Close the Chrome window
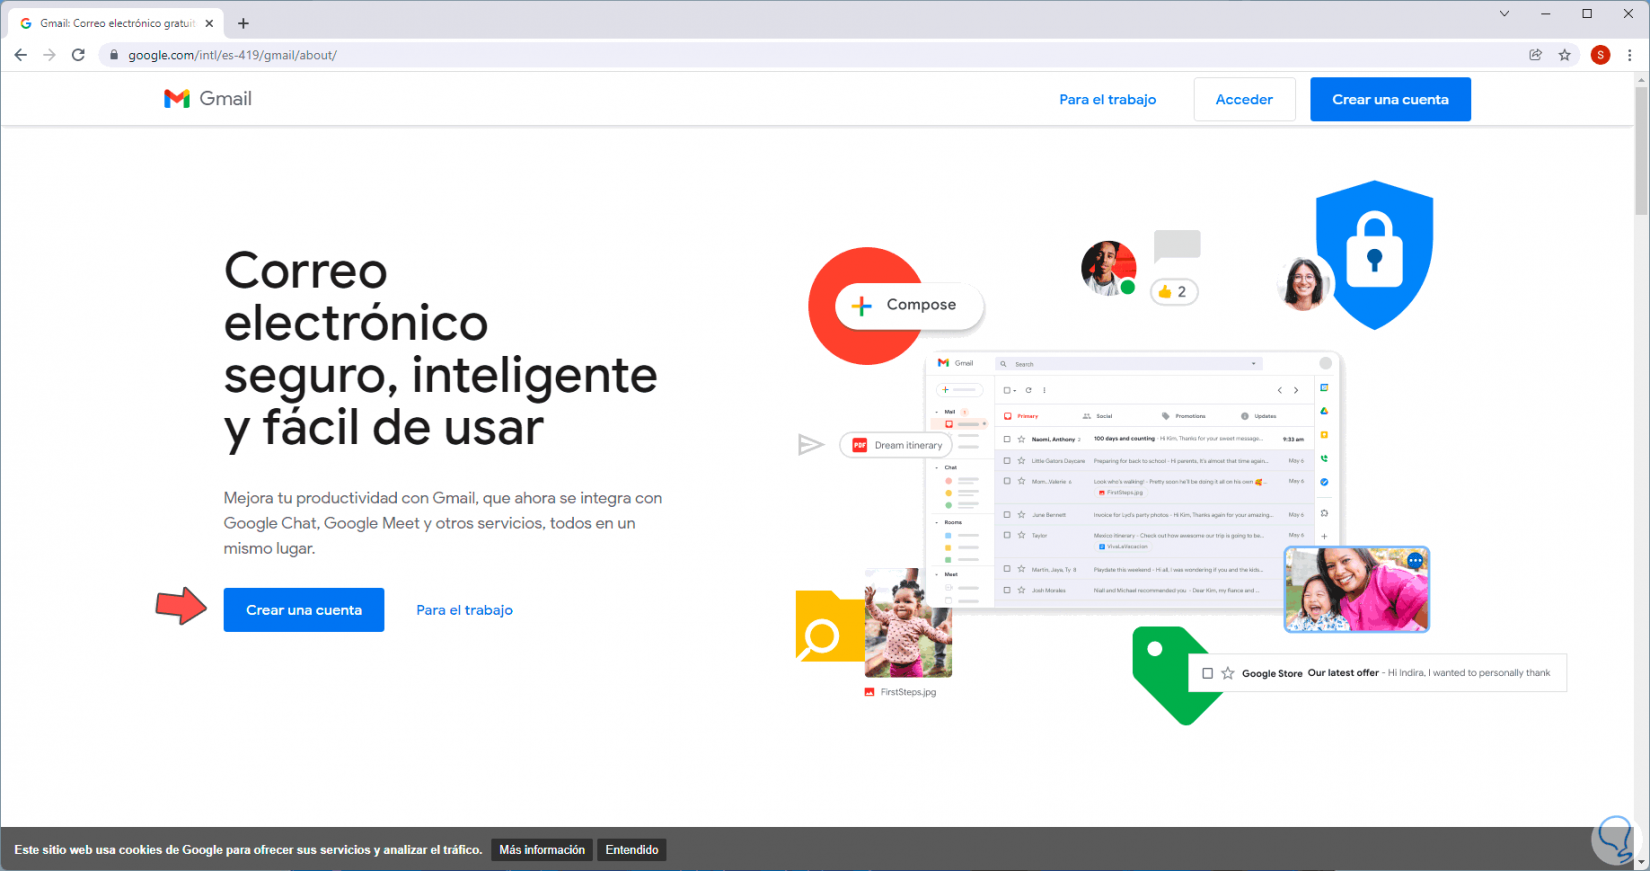This screenshot has width=1650, height=871. pos(1628,14)
